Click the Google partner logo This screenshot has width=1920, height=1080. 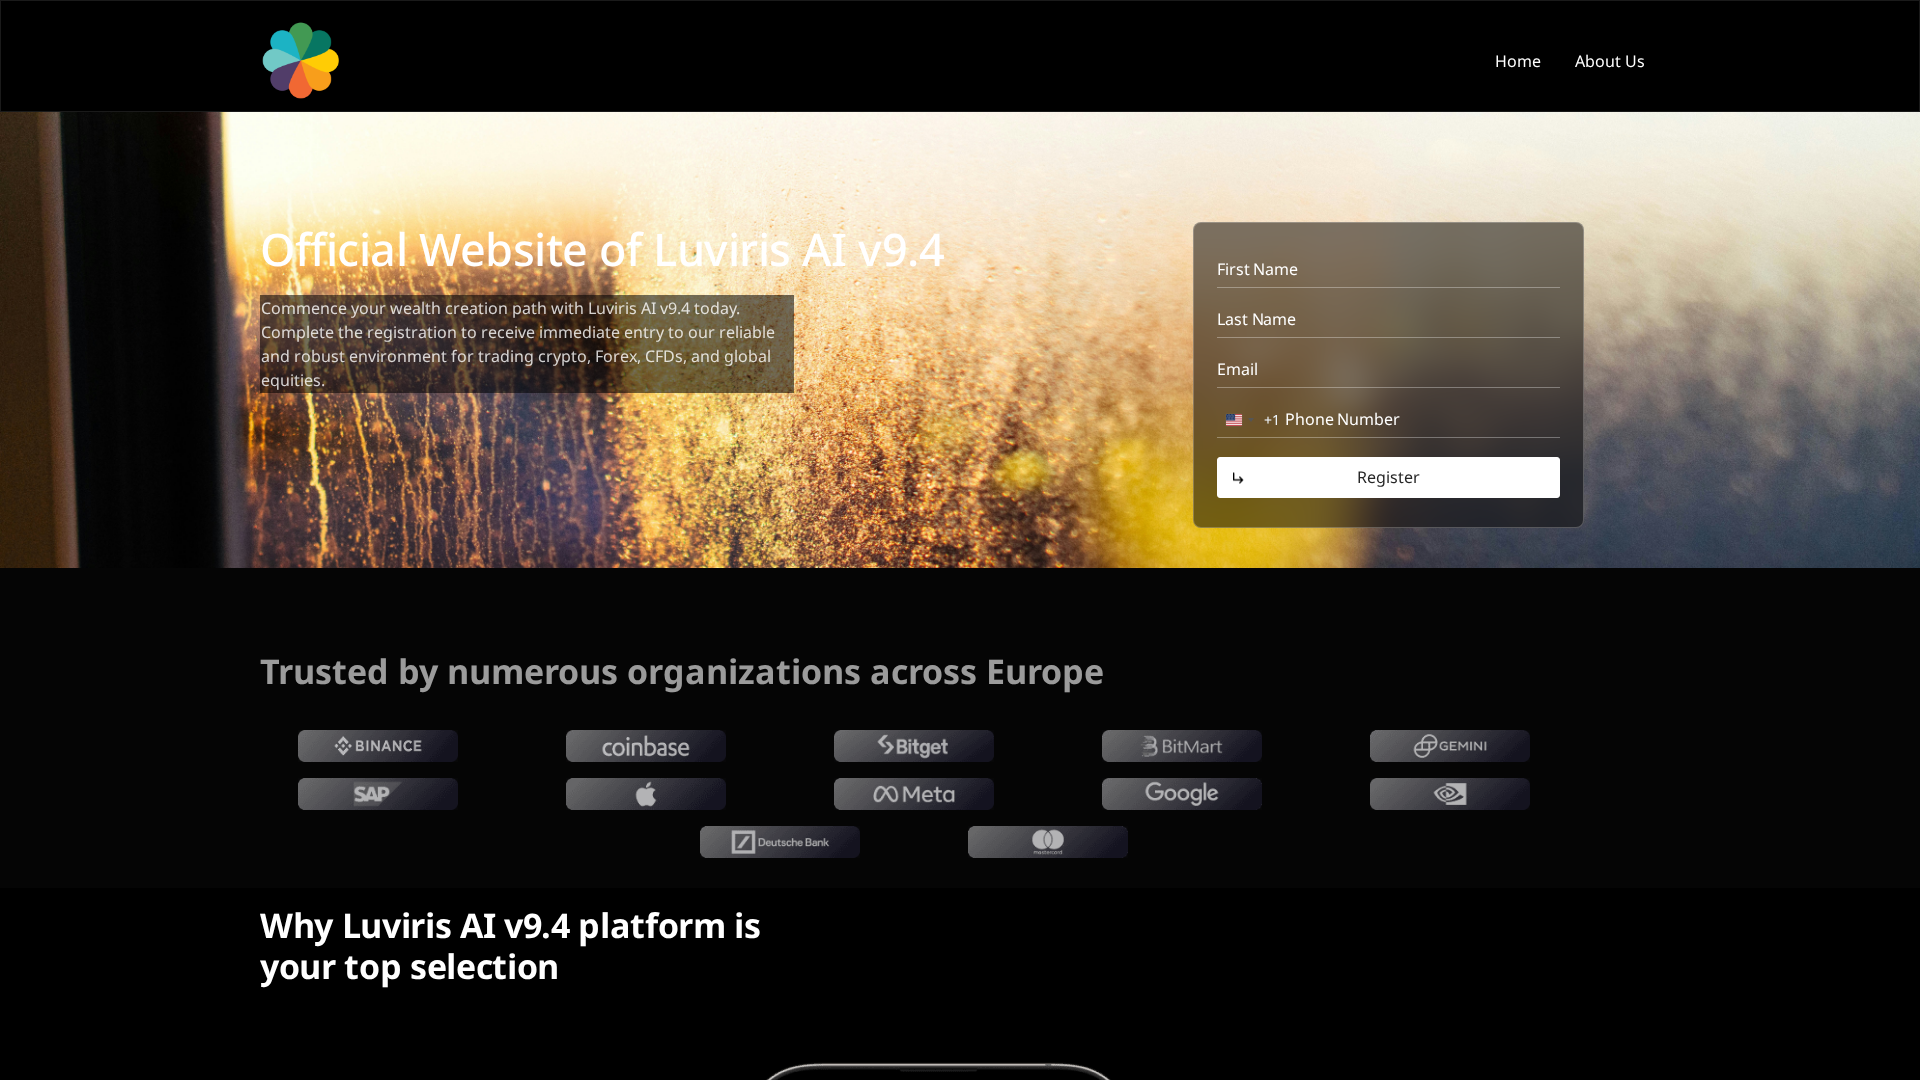tap(1181, 792)
